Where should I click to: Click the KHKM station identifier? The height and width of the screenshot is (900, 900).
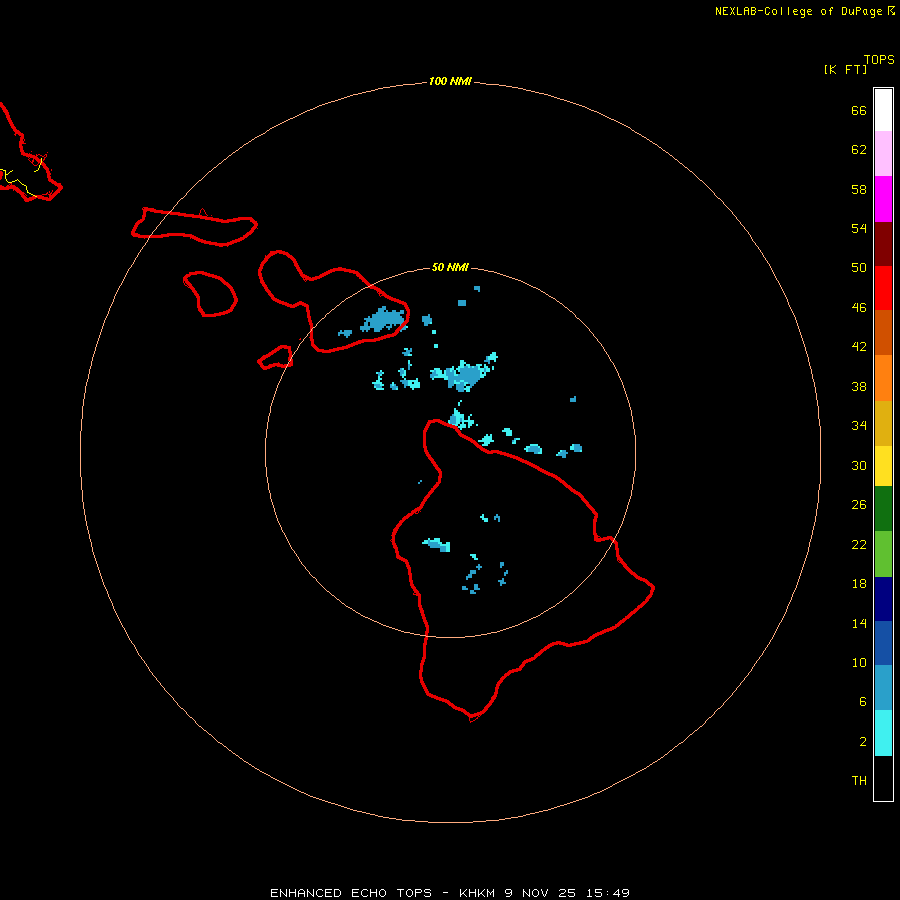pos(476,893)
